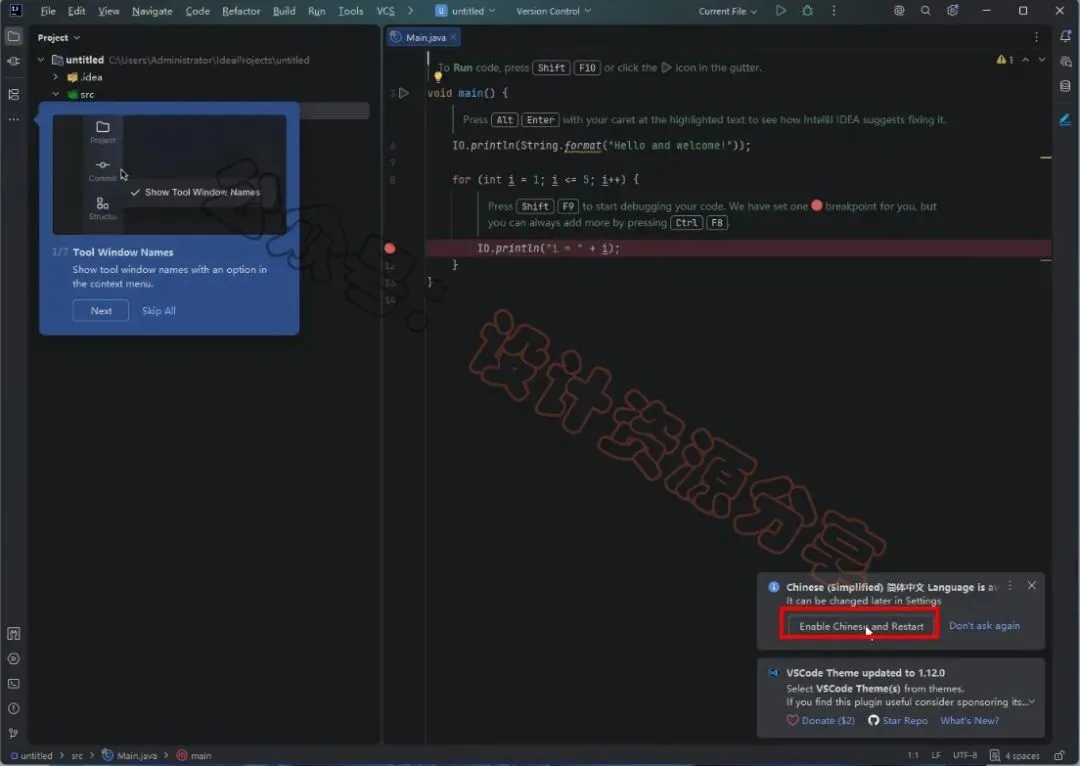Click What's New? link

[x=969, y=721]
